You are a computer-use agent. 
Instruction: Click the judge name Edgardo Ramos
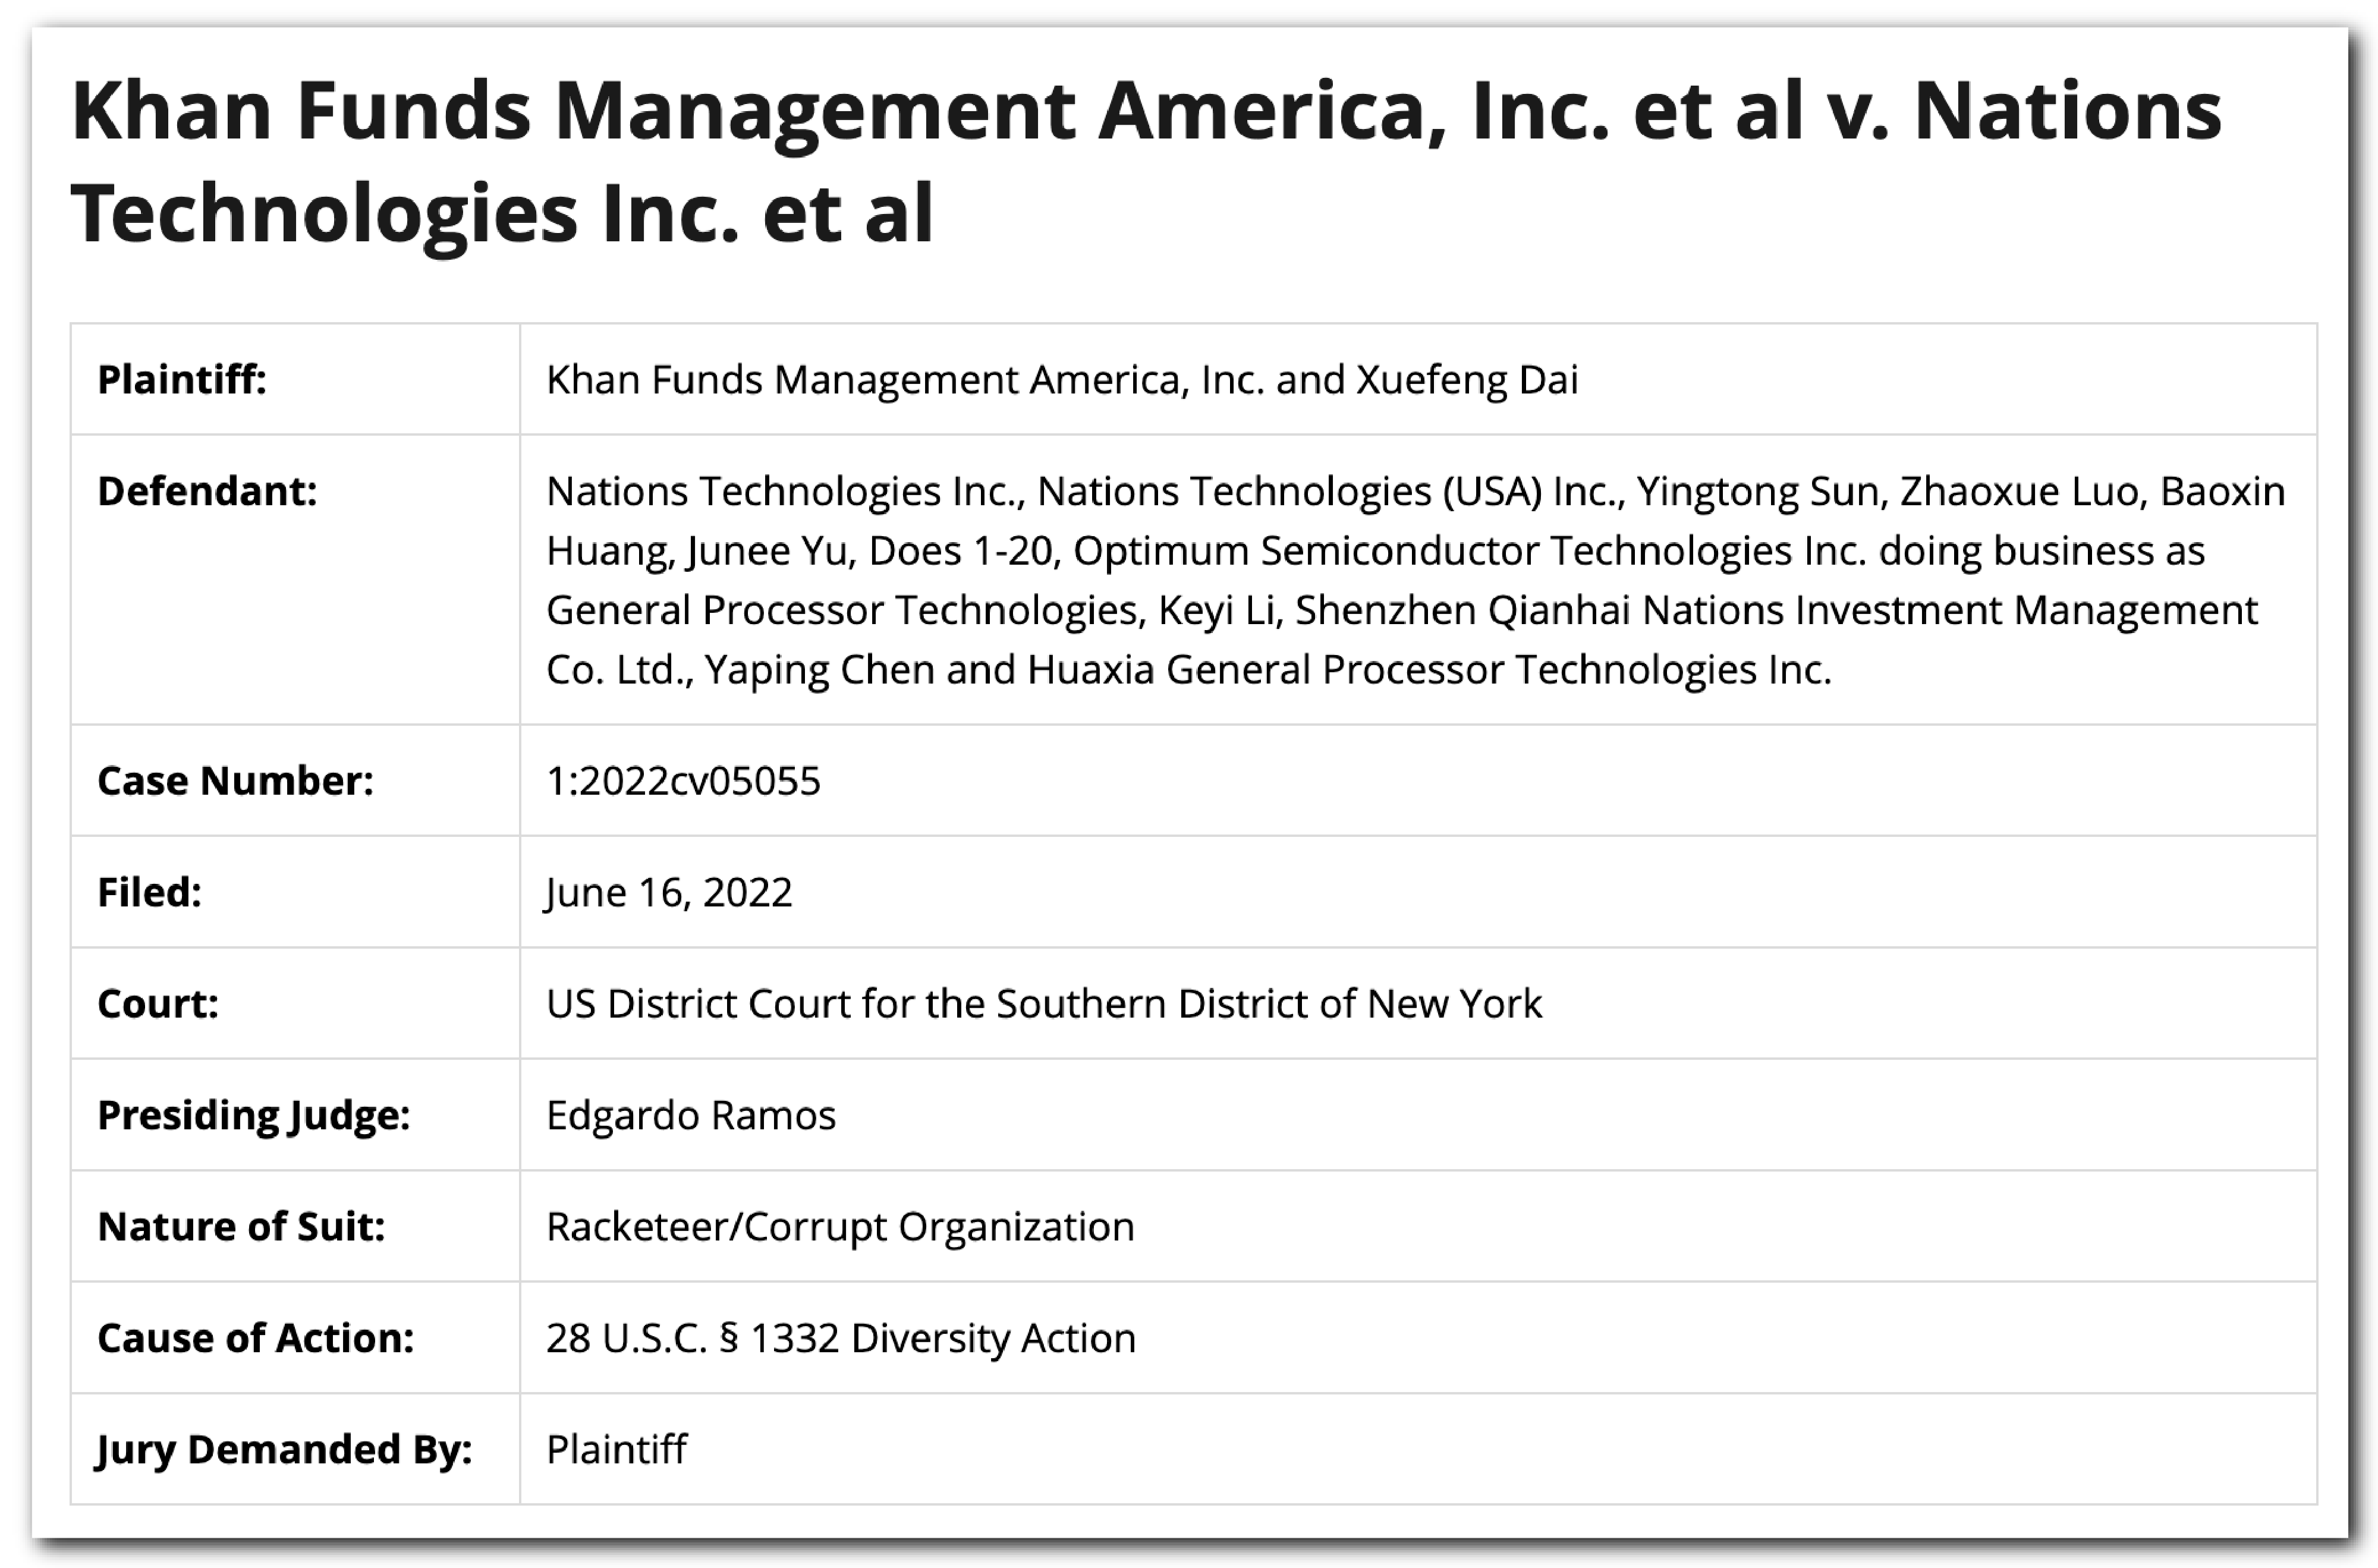click(x=691, y=1115)
